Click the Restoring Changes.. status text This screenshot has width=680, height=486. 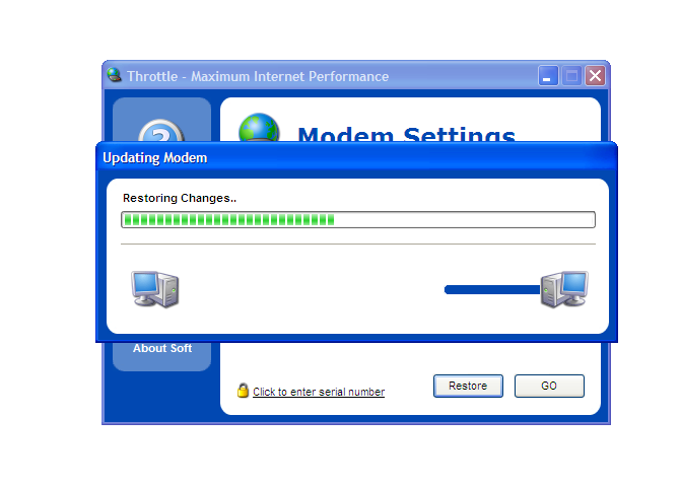(180, 198)
